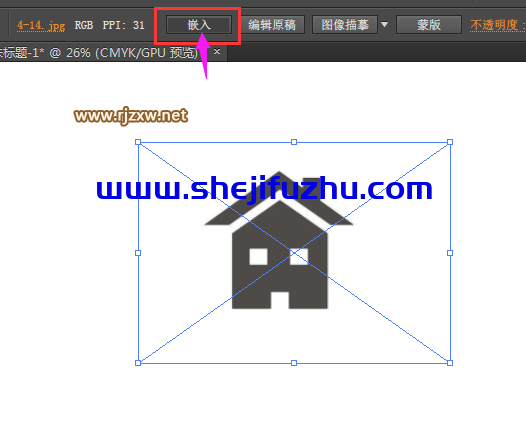Open the 4-14.jpg linked file name

point(41,25)
